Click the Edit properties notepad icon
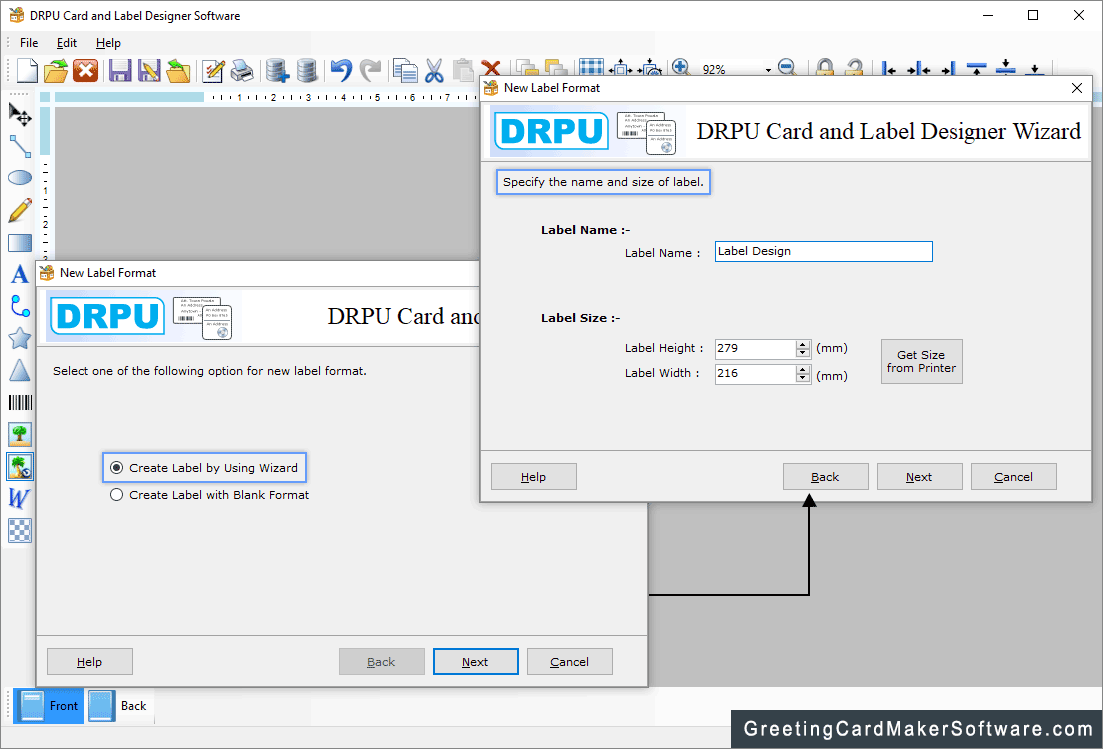Screen dimensions: 1103x749 pyautogui.click(x=212, y=70)
